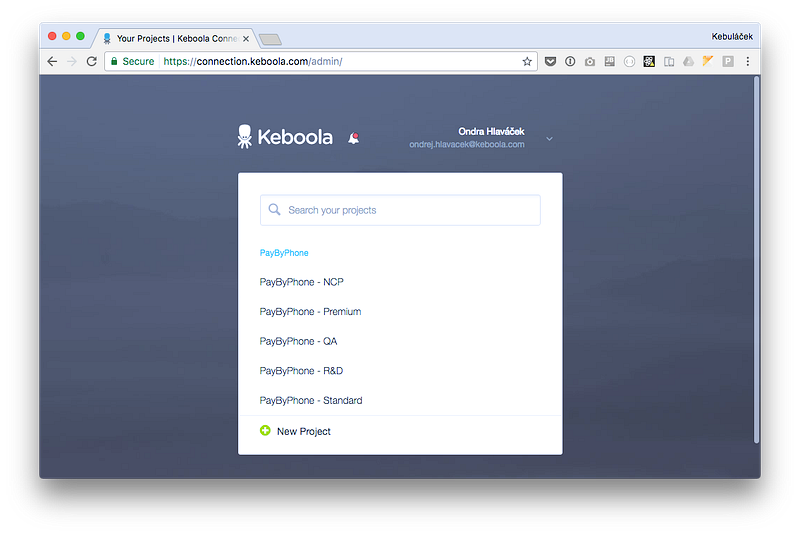Click the round code-brackets extension icon

(x=630, y=62)
